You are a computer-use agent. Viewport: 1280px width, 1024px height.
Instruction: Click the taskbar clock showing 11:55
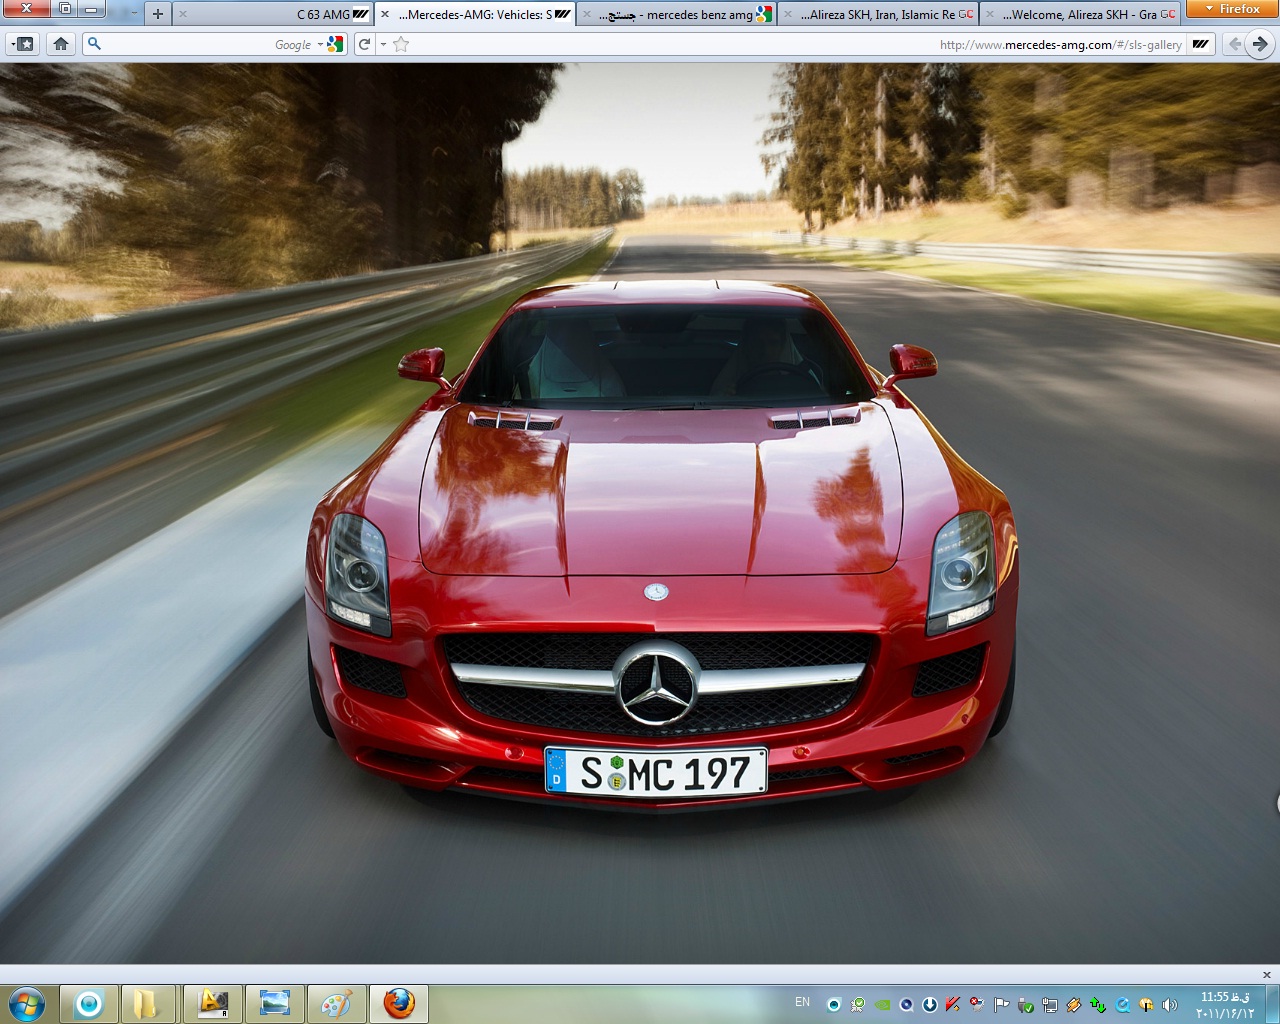coord(1225,1004)
